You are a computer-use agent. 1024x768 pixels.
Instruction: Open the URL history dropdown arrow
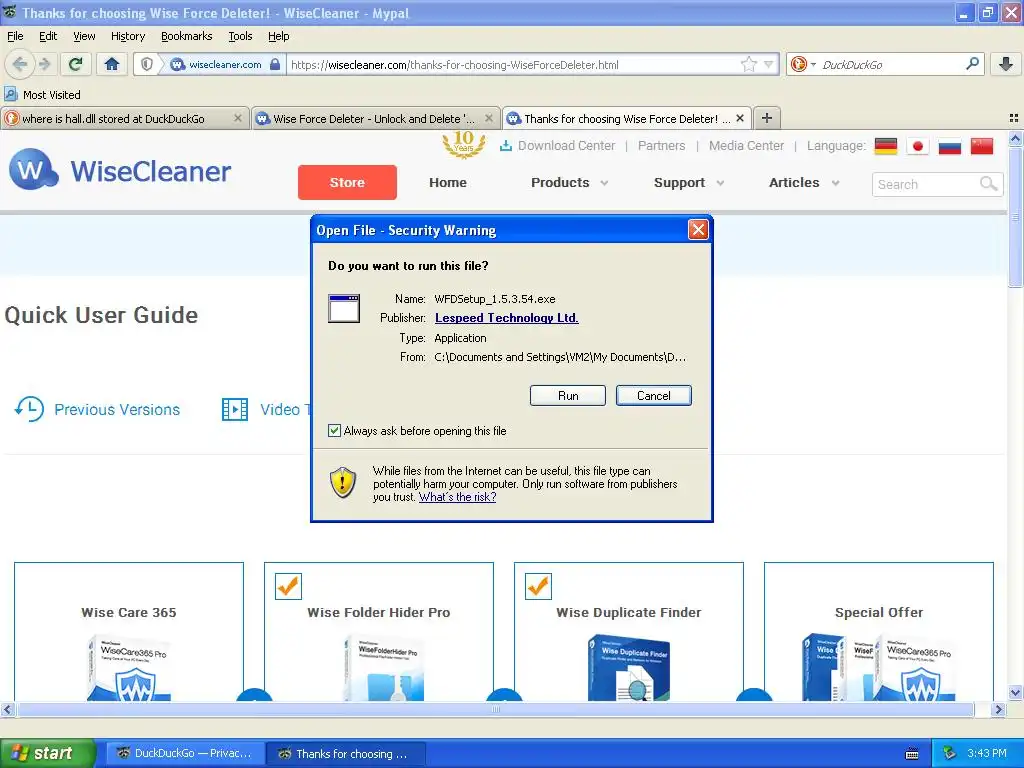point(769,64)
